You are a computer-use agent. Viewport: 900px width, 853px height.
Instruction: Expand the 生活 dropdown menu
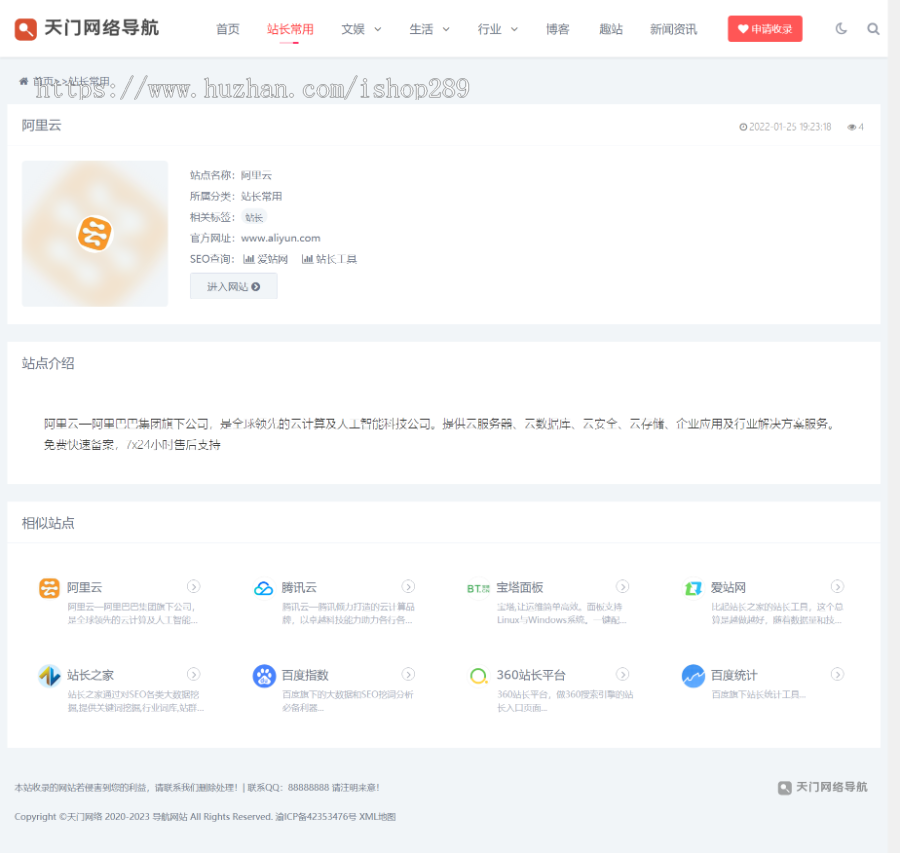pos(429,29)
